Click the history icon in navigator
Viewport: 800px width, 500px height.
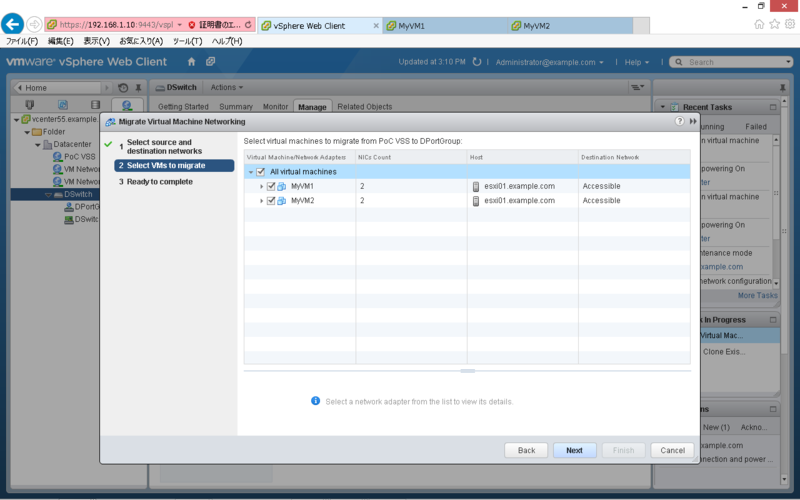(123, 88)
